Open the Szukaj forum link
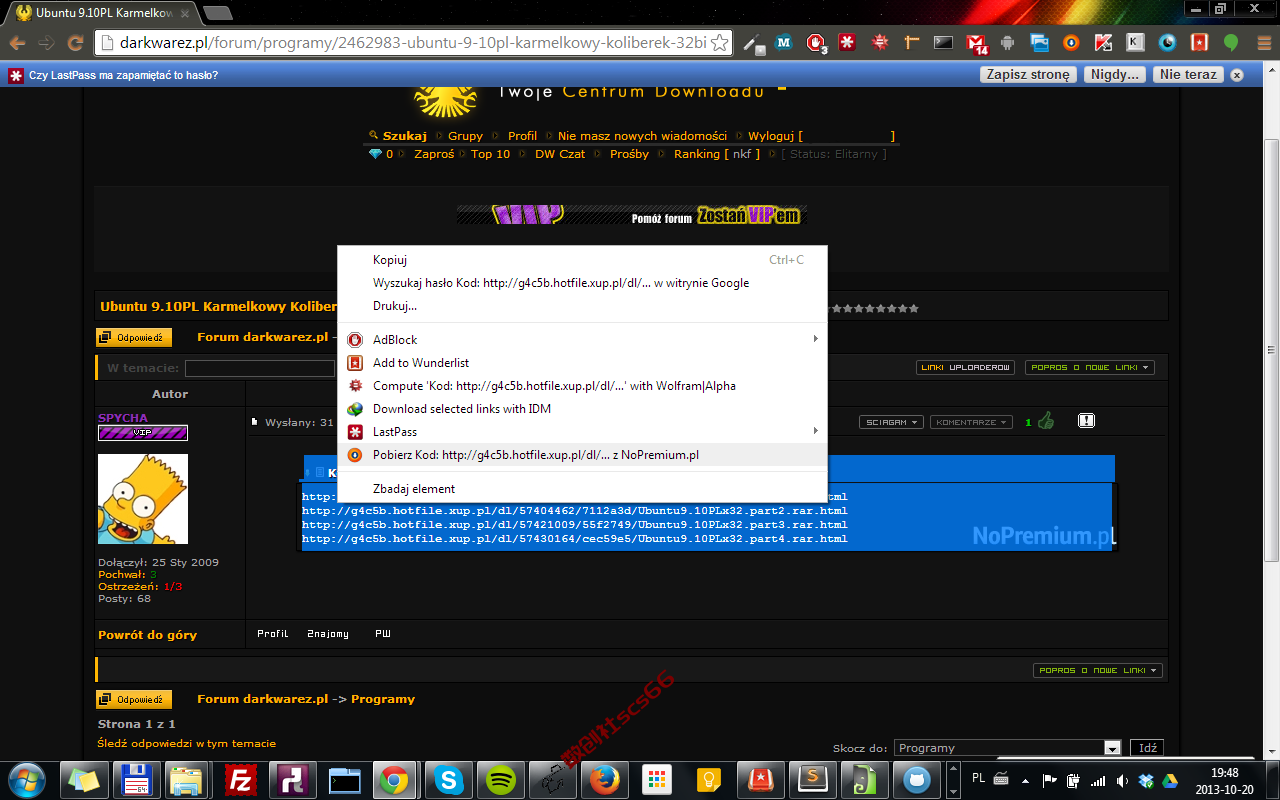 pos(404,136)
